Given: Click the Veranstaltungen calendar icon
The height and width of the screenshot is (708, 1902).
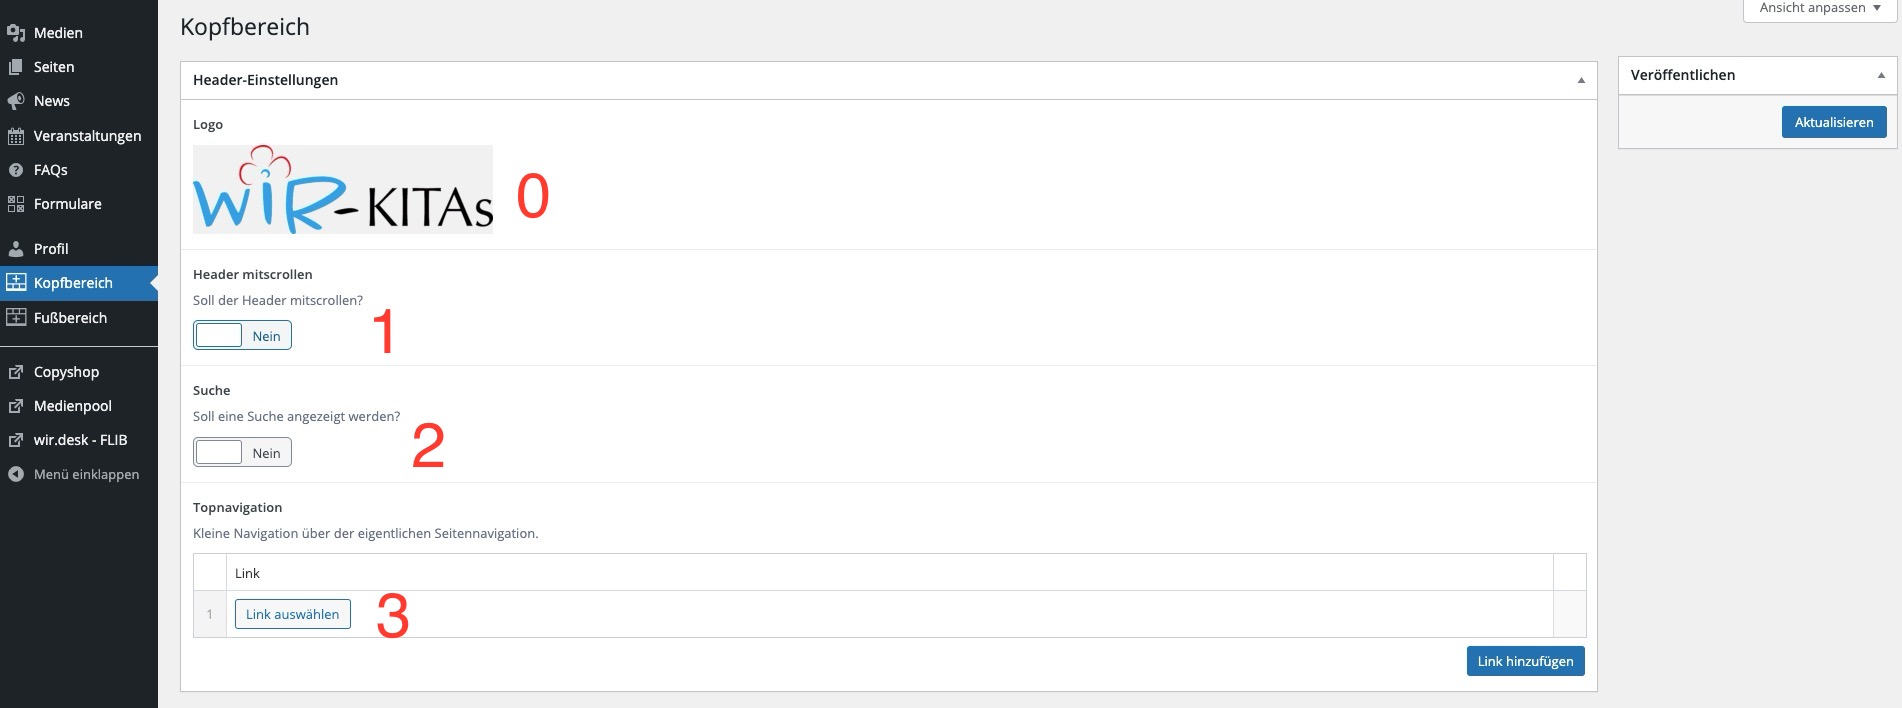Looking at the screenshot, I should pyautogui.click(x=16, y=136).
